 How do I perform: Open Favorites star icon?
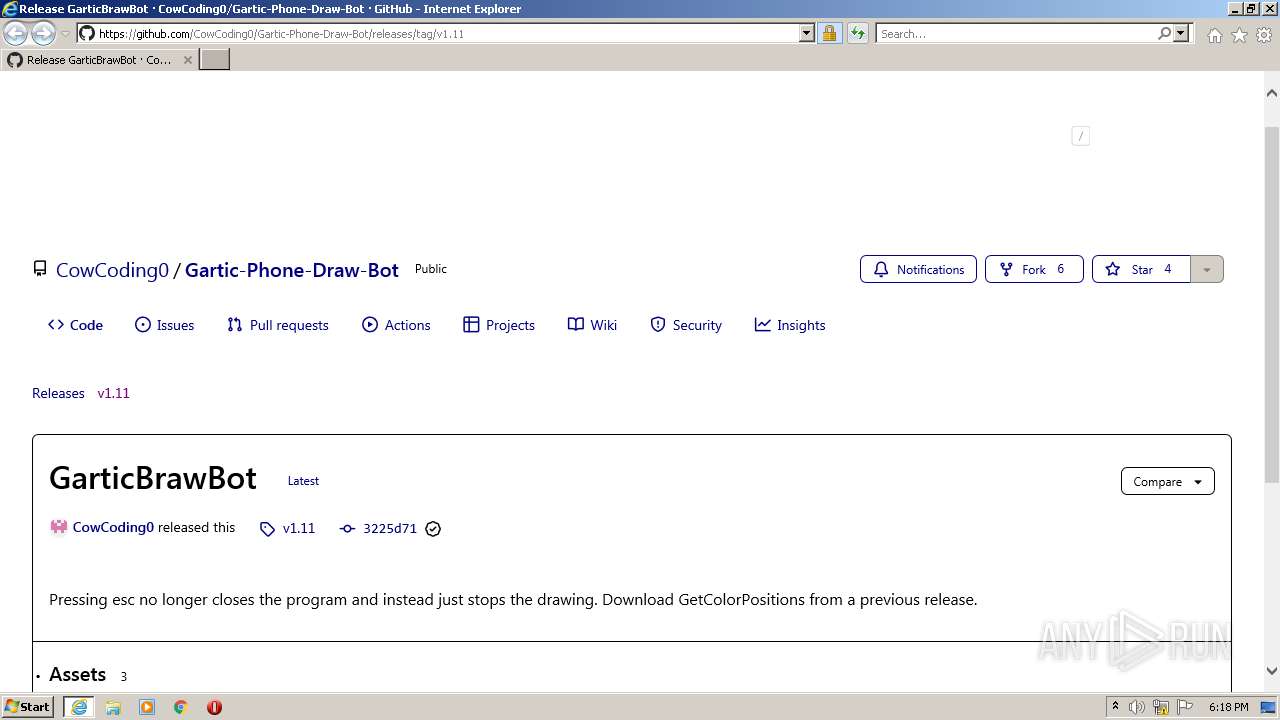pyautogui.click(x=1239, y=35)
